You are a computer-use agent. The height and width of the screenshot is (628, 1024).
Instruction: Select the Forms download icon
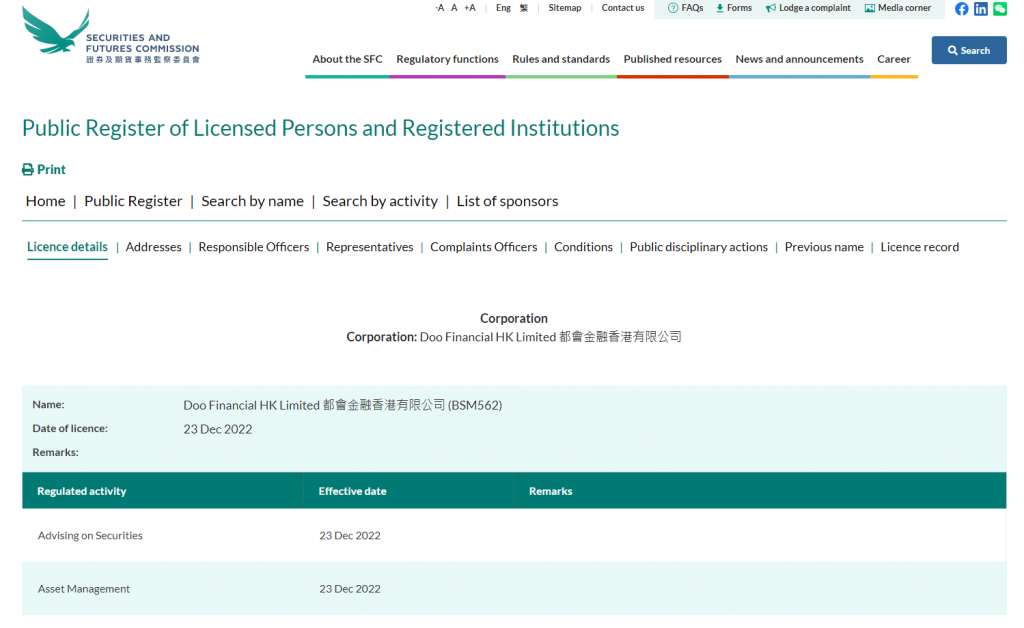coord(719,8)
